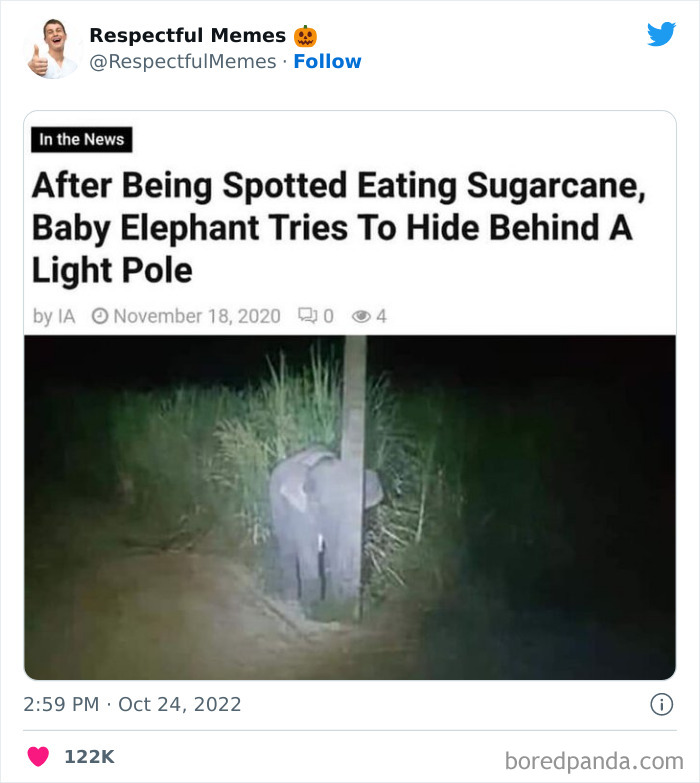Click the boredpanda.com watermark
This screenshot has height=783, width=700.
click(x=594, y=760)
